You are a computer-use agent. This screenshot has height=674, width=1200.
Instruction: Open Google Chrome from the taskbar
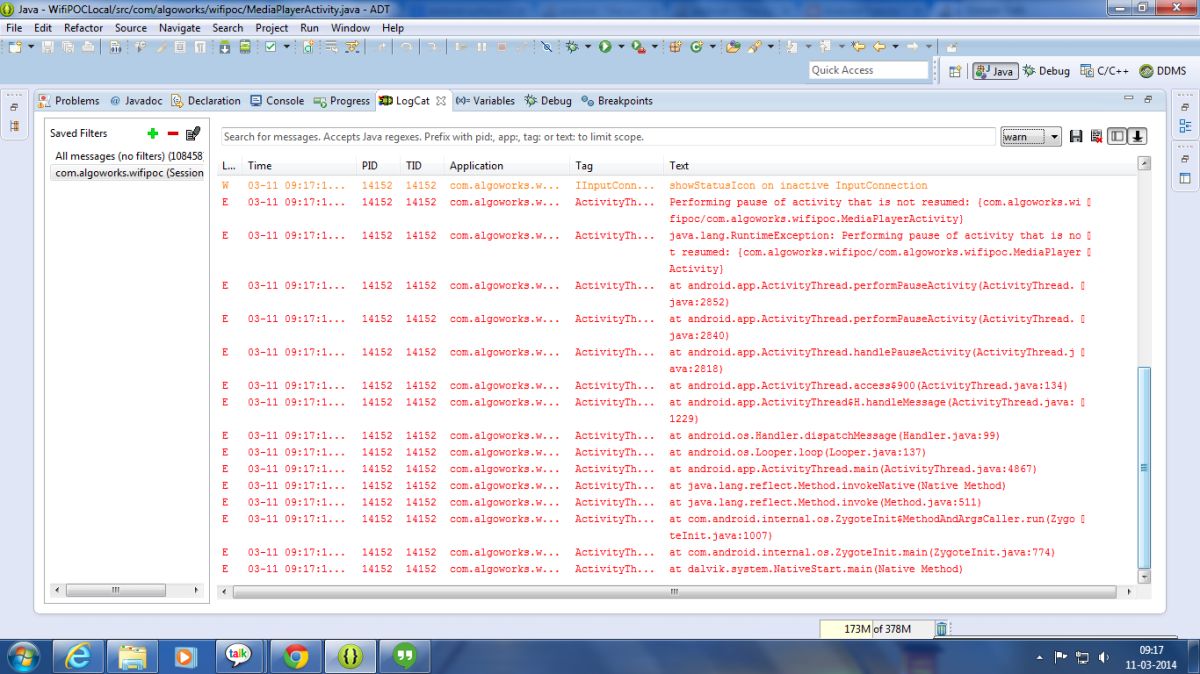click(295, 656)
